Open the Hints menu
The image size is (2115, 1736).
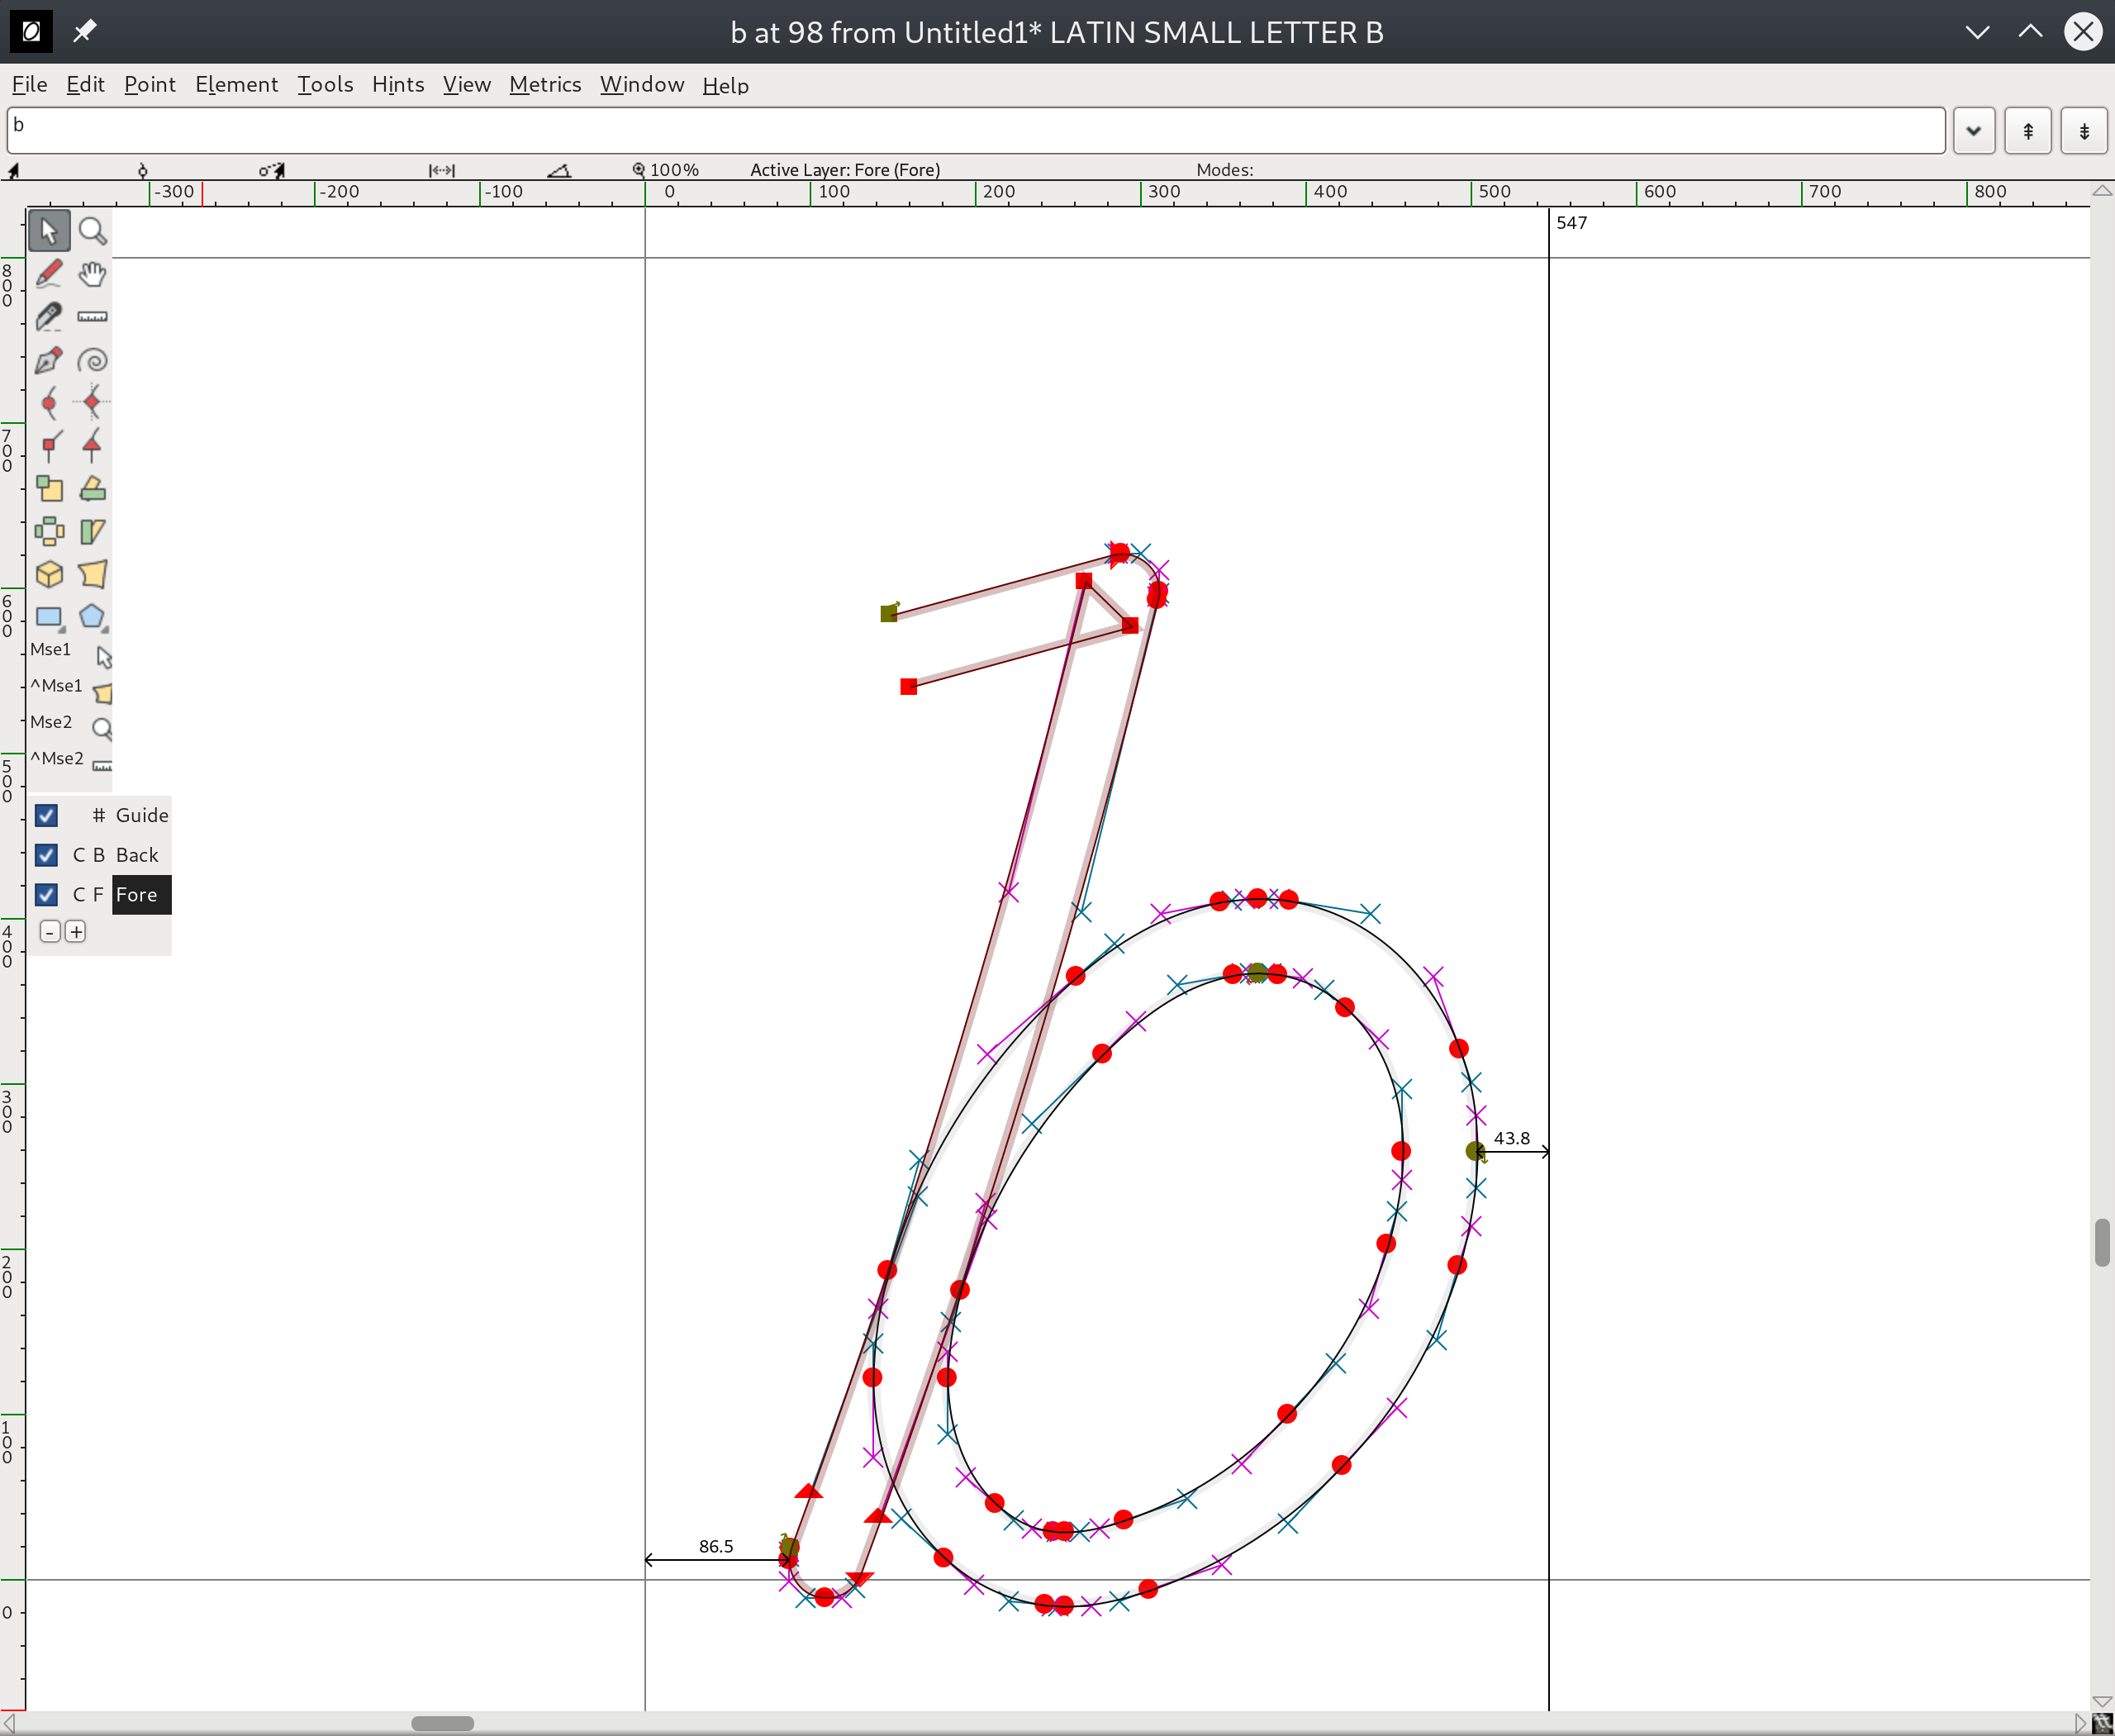click(397, 84)
